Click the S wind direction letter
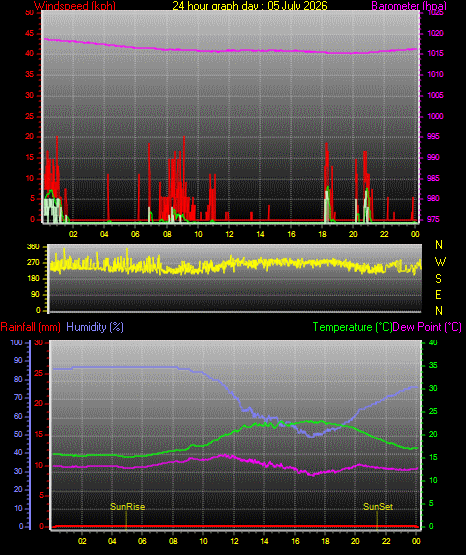Image resolution: width=466 pixels, height=555 pixels. (438, 279)
